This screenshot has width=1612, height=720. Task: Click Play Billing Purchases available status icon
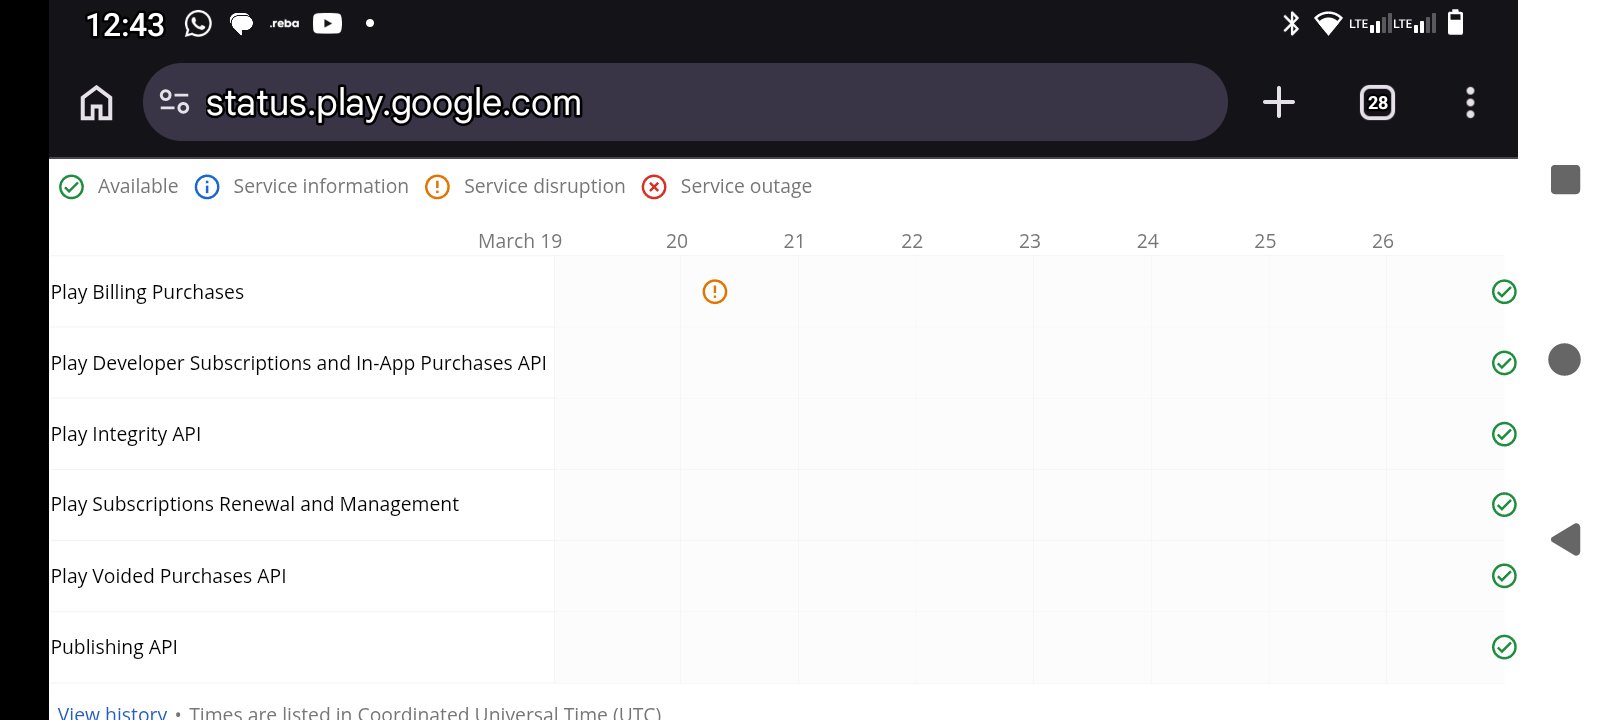[1503, 292]
